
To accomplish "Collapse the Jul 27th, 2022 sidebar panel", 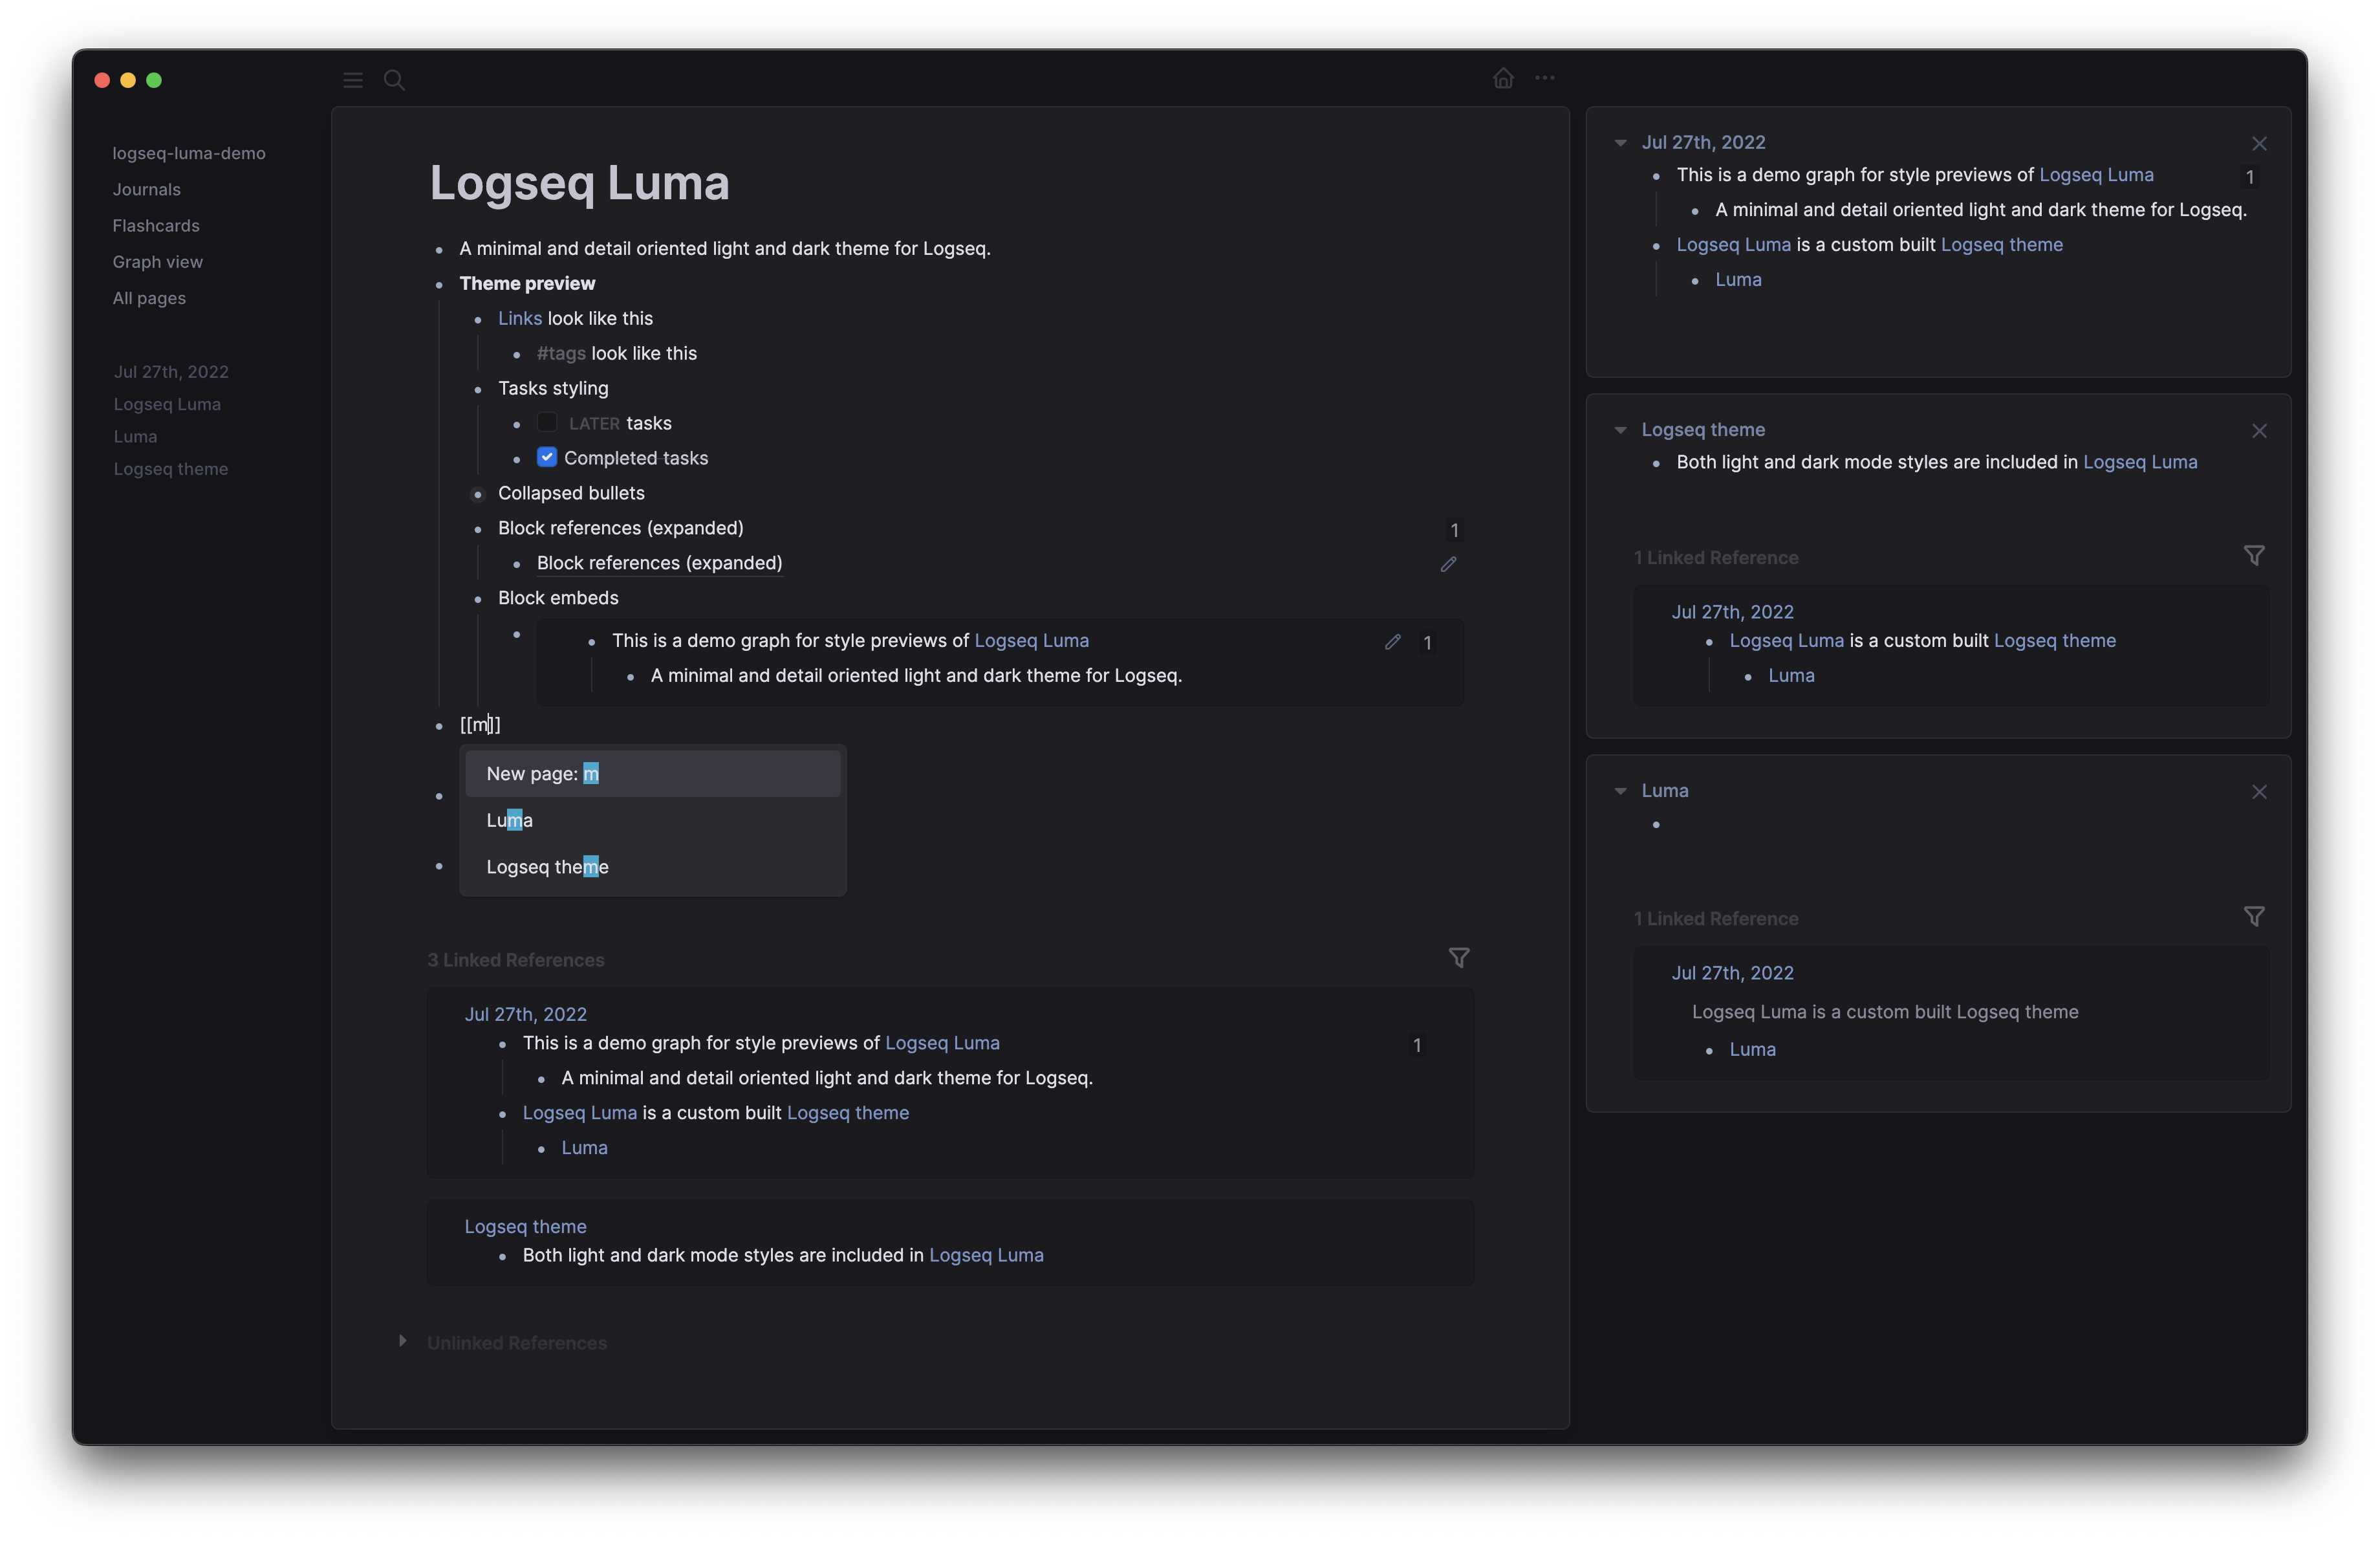I will [x=1620, y=143].
